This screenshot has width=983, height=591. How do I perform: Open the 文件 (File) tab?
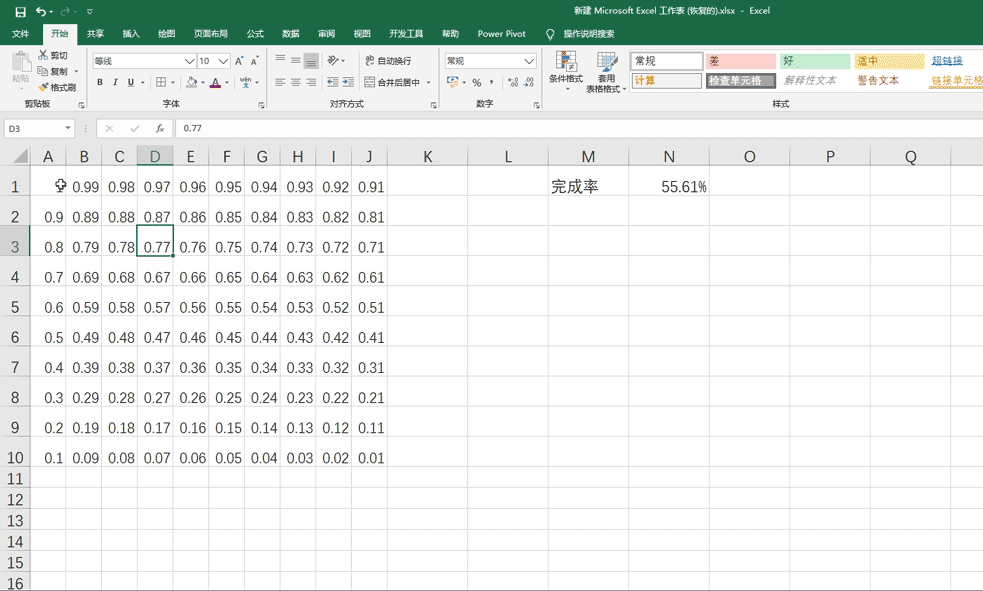click(21, 34)
